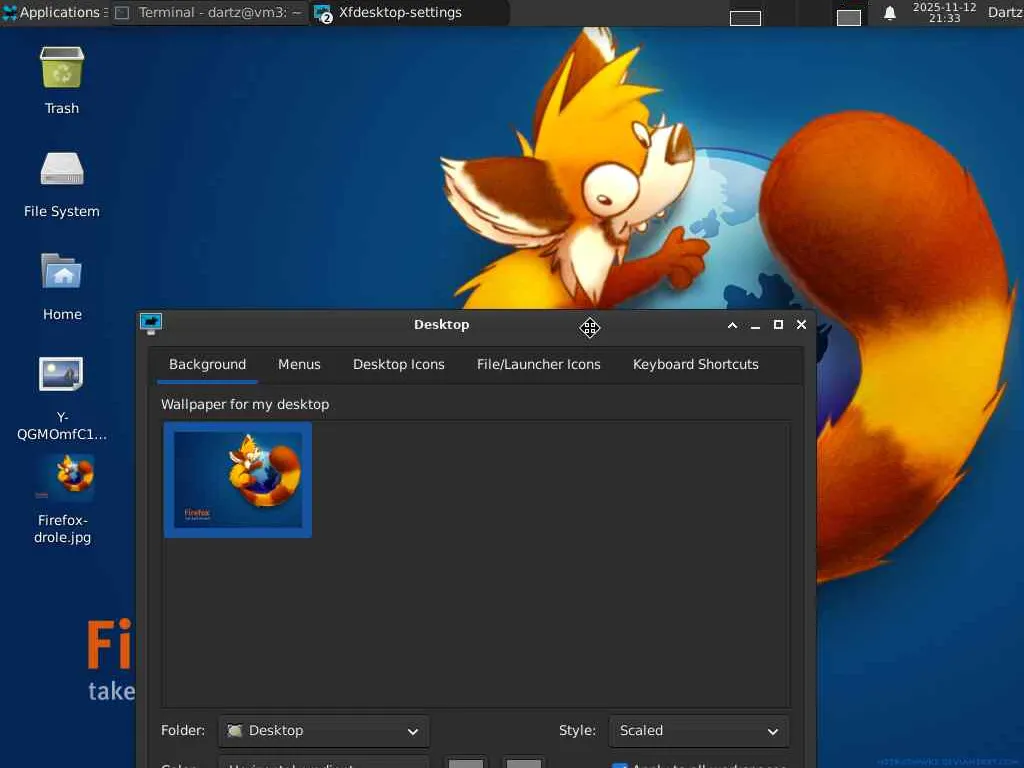The image size is (1024, 768).
Task: Select the Y-QGMOmfC1 image file icon
Action: (x=61, y=374)
